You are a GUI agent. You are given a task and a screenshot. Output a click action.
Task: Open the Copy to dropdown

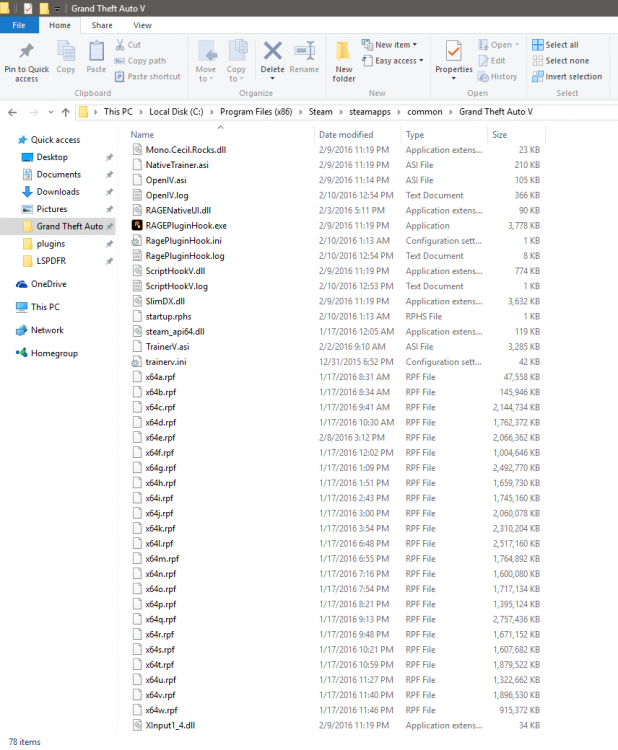236,74
